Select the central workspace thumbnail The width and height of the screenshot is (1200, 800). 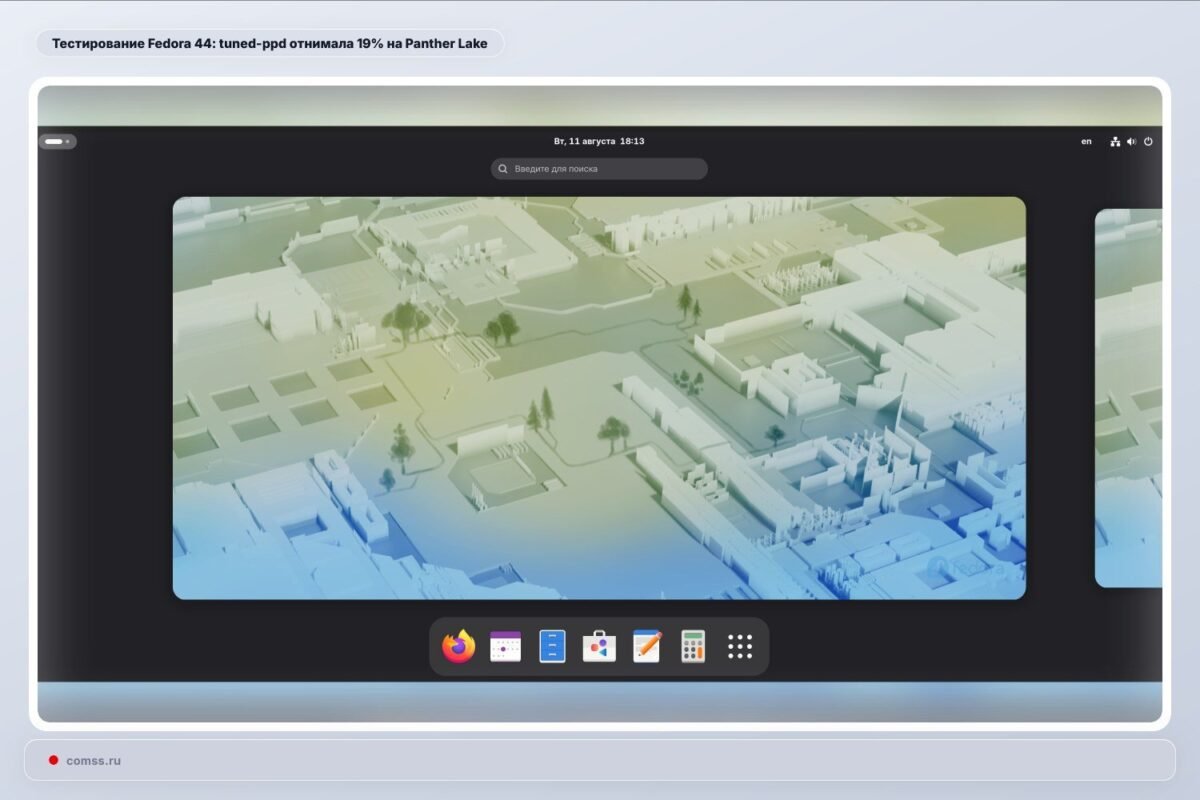(x=599, y=398)
